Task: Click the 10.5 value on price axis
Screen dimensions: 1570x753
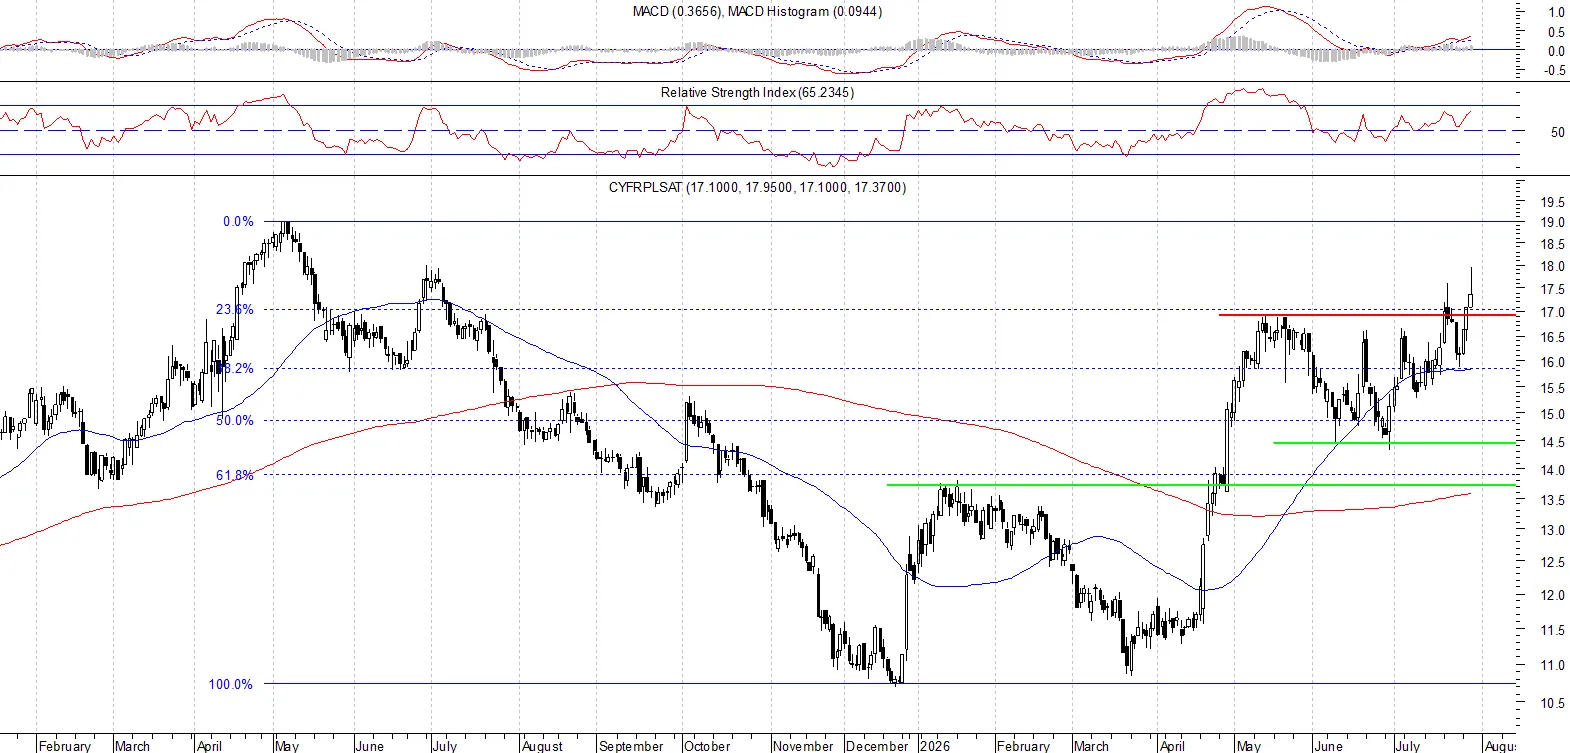Action: click(1553, 704)
